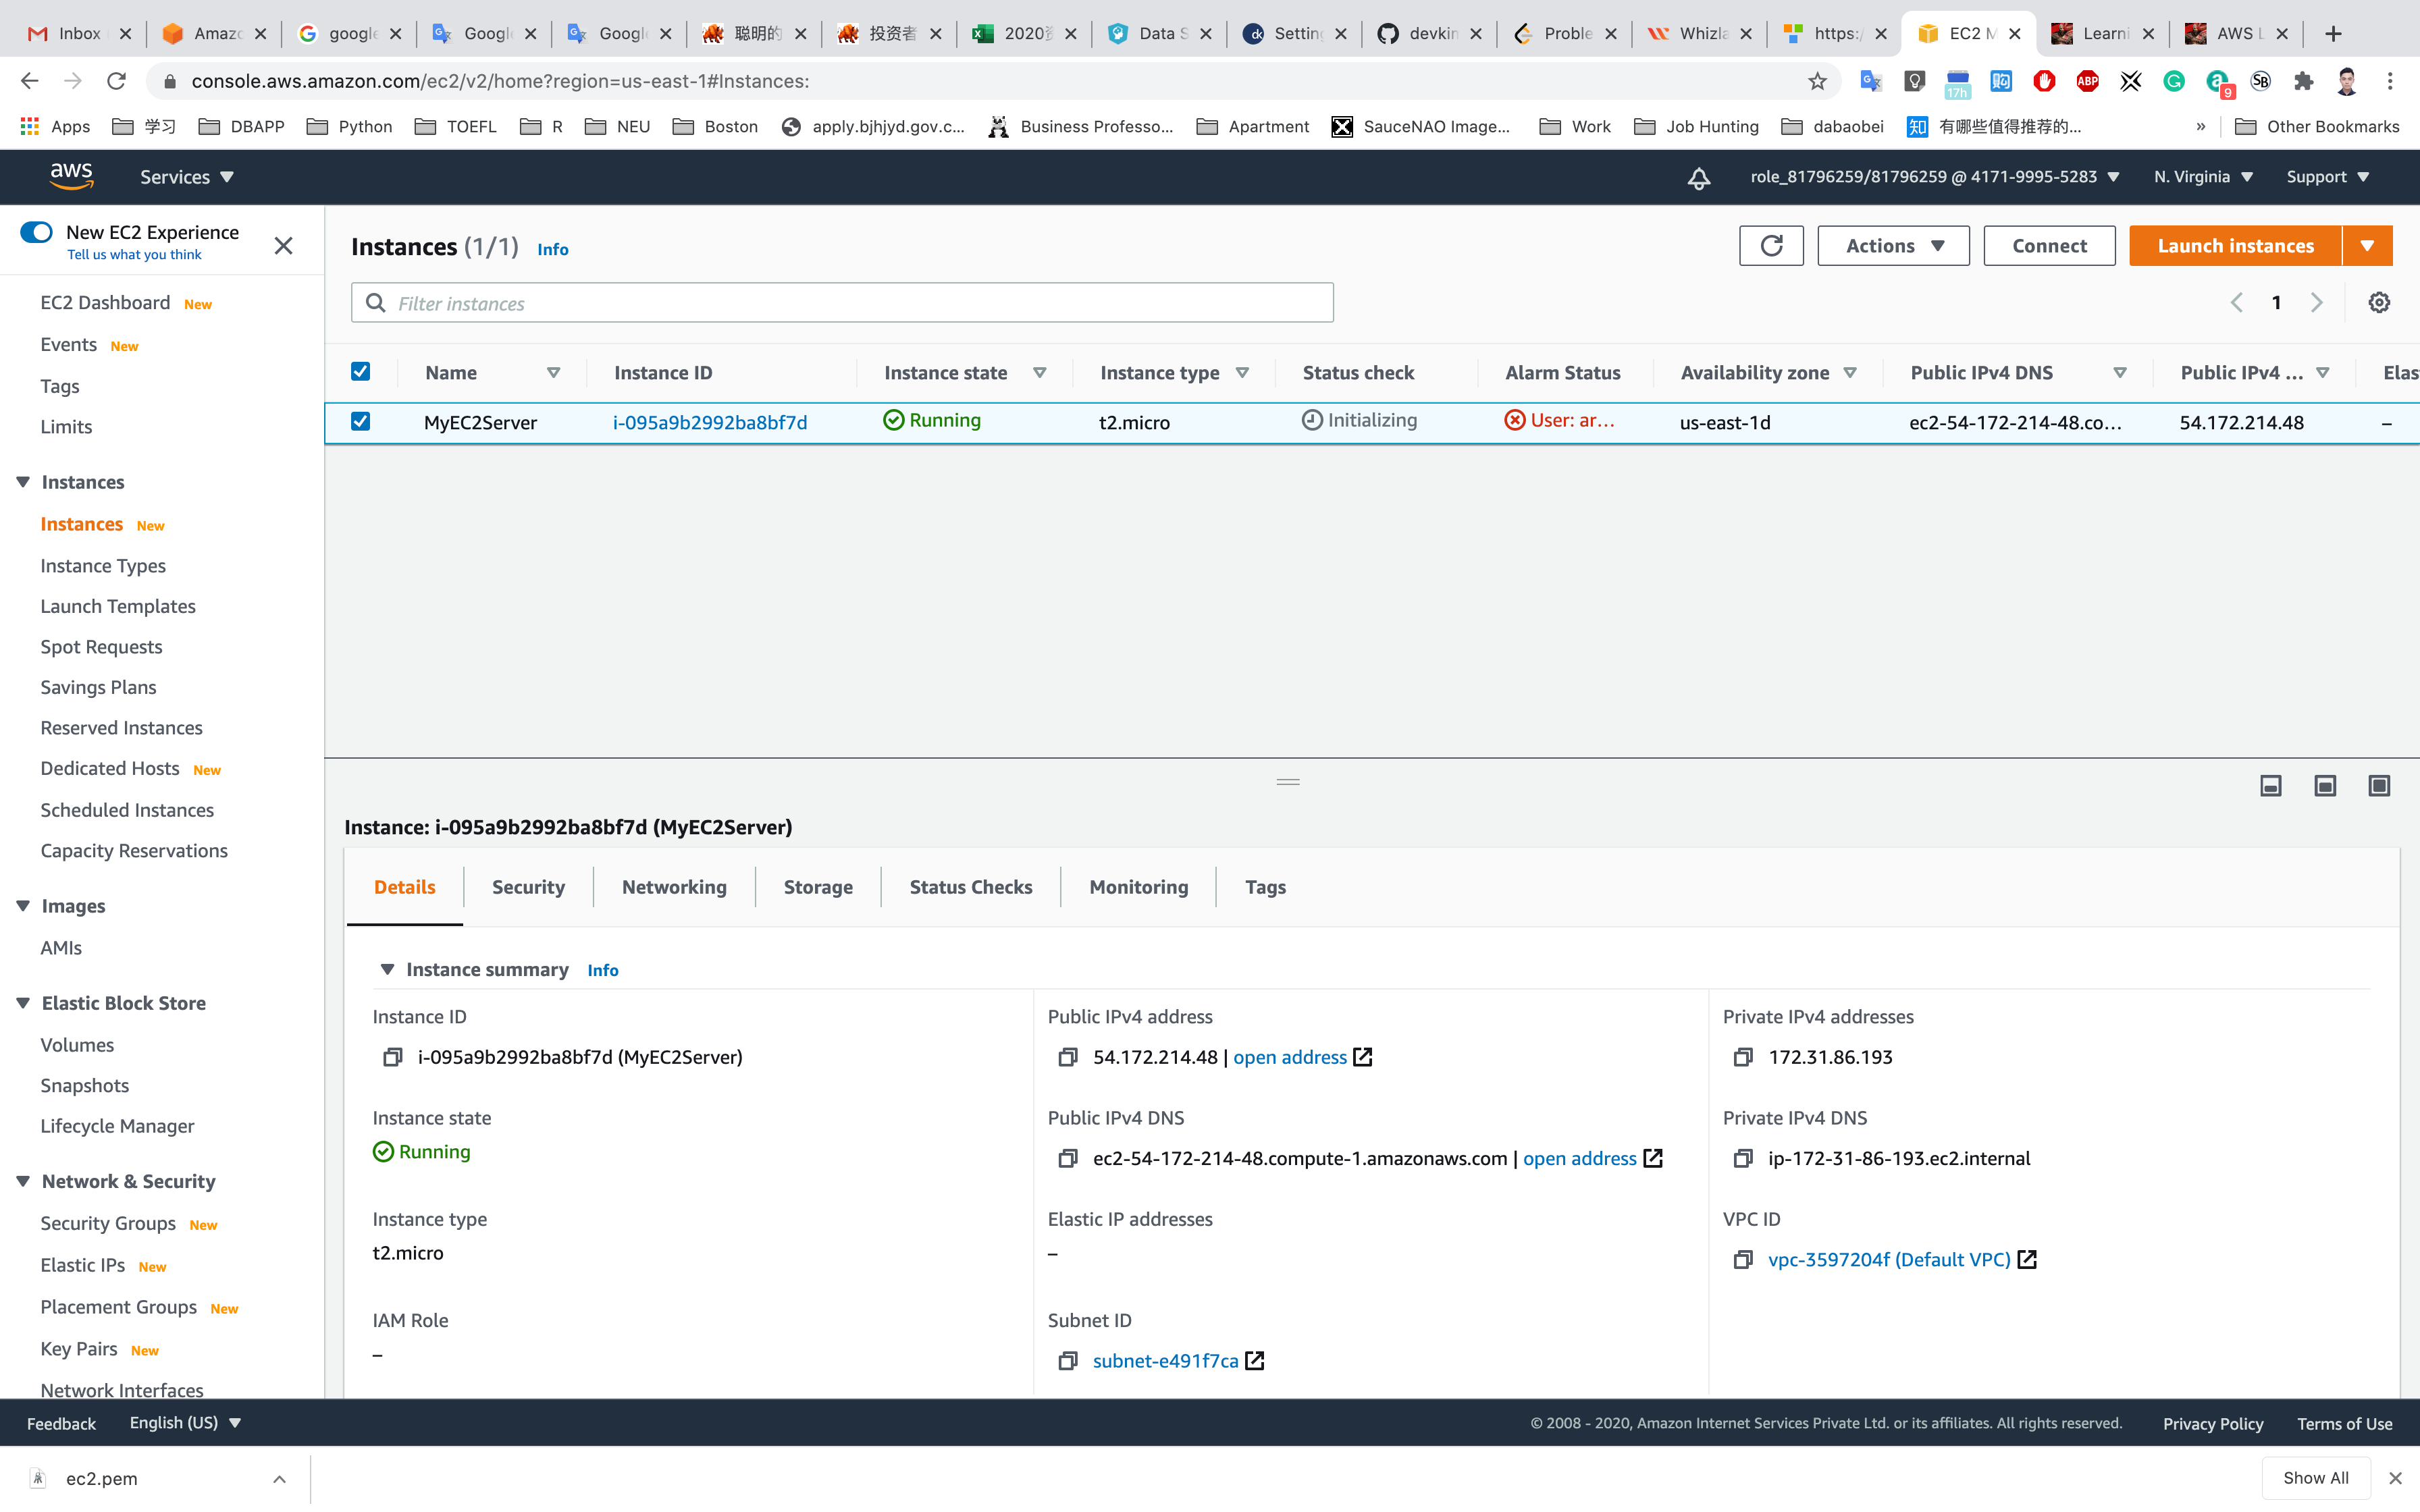Viewport: 2420px width, 1512px height.
Task: Collapse the Instance summary section
Action: [x=387, y=970]
